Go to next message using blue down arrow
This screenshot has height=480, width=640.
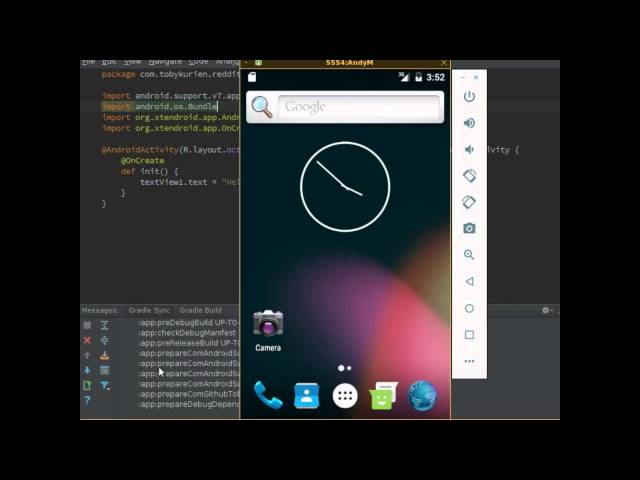[x=87, y=370]
